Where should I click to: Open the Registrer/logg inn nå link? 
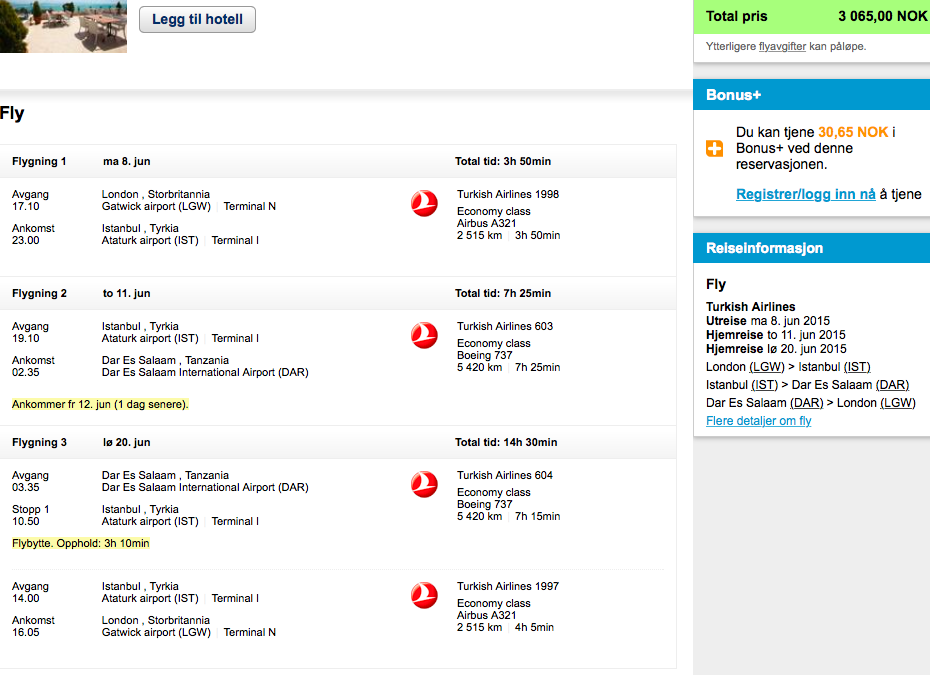point(805,194)
